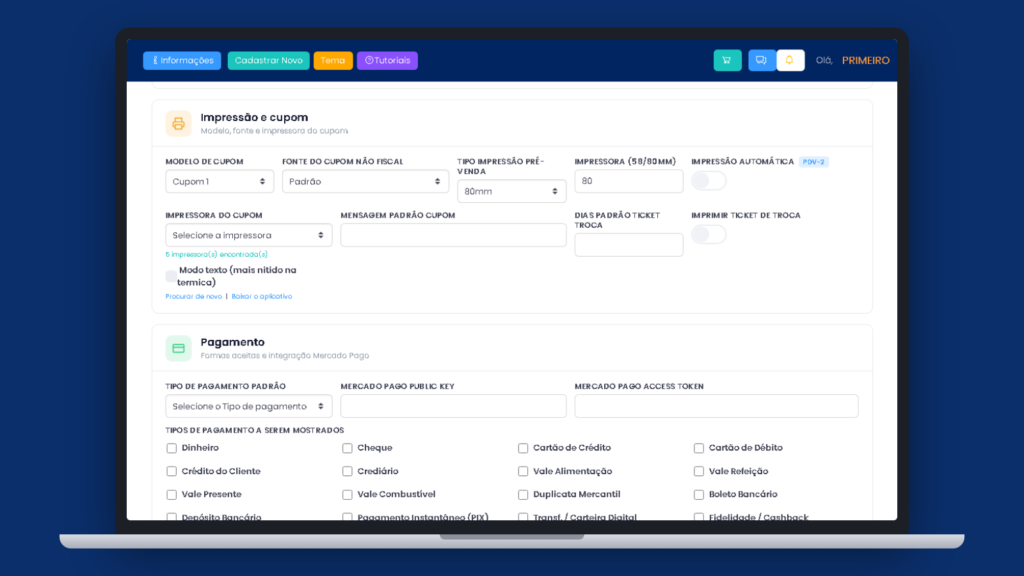This screenshot has width=1024, height=576.
Task: Click Baixar o aplicativo link
Action: [262, 296]
